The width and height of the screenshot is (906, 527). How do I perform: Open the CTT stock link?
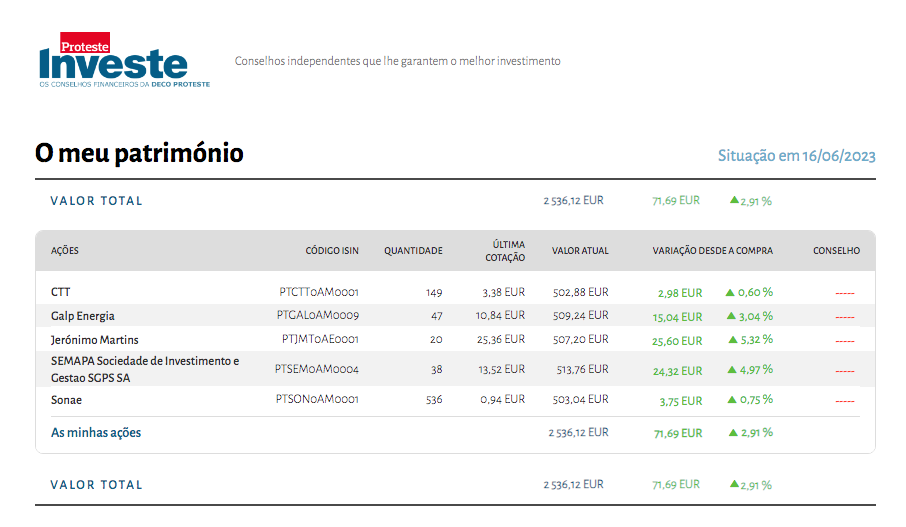61,293
